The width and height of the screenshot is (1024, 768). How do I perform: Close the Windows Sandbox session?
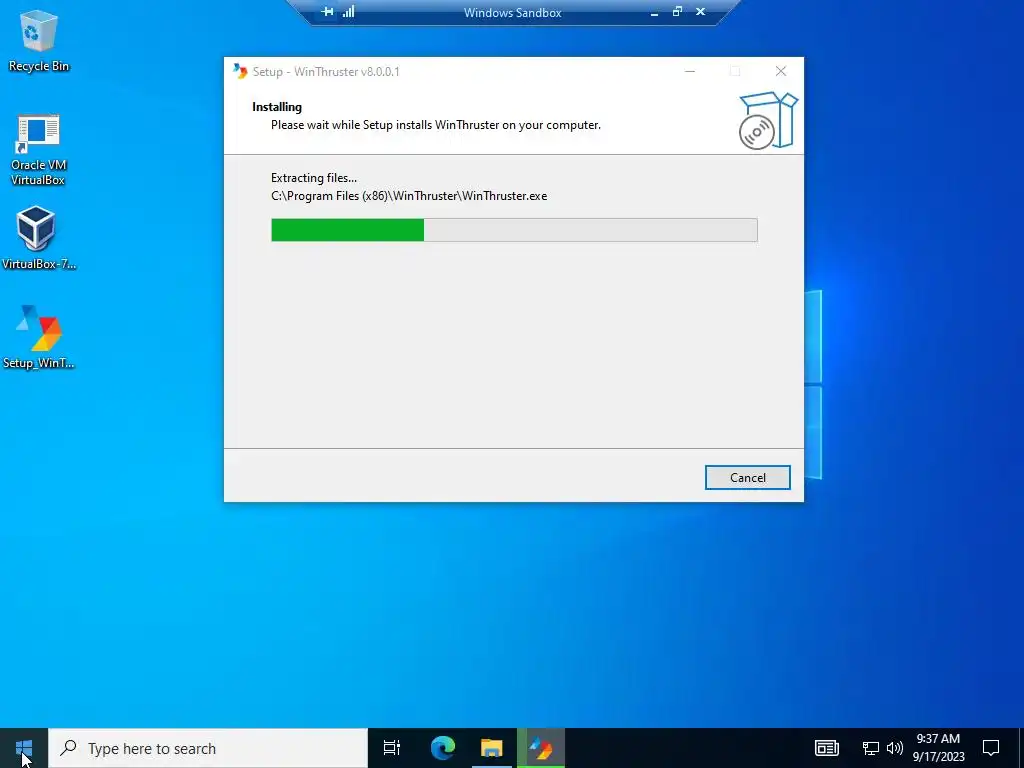click(x=700, y=12)
